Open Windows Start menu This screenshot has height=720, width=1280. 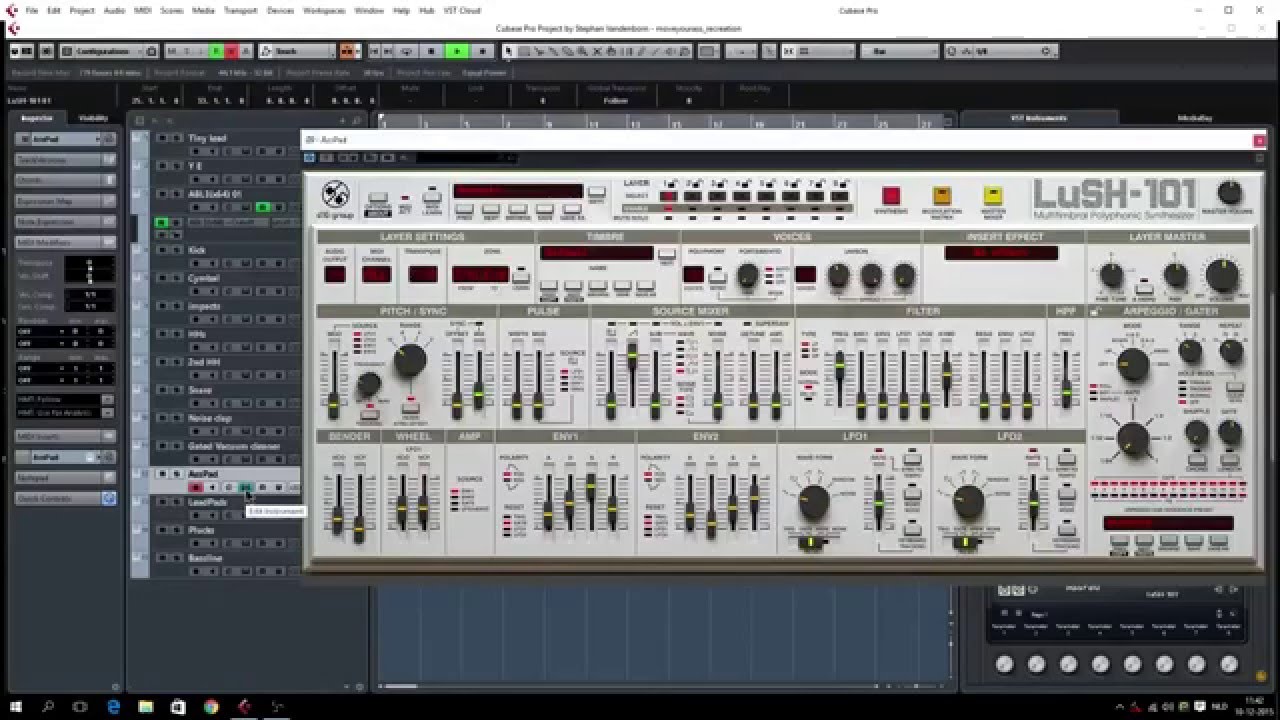coord(15,707)
